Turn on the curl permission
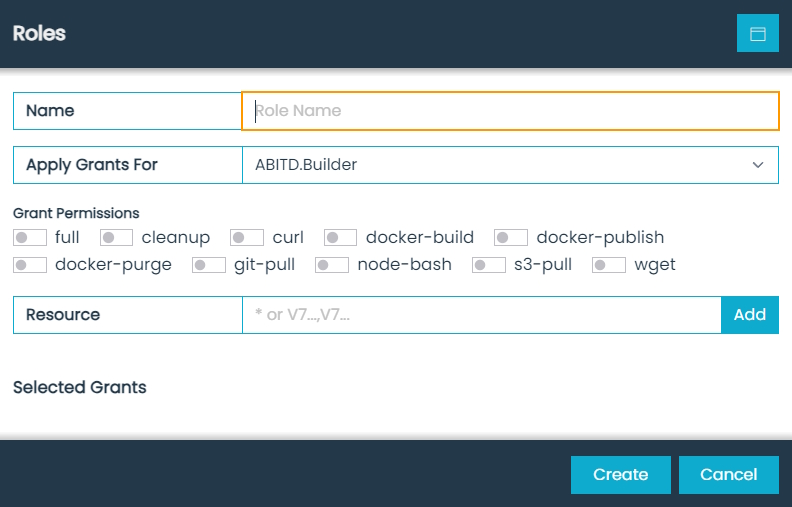Viewport: 792px width, 507px height. tap(247, 238)
